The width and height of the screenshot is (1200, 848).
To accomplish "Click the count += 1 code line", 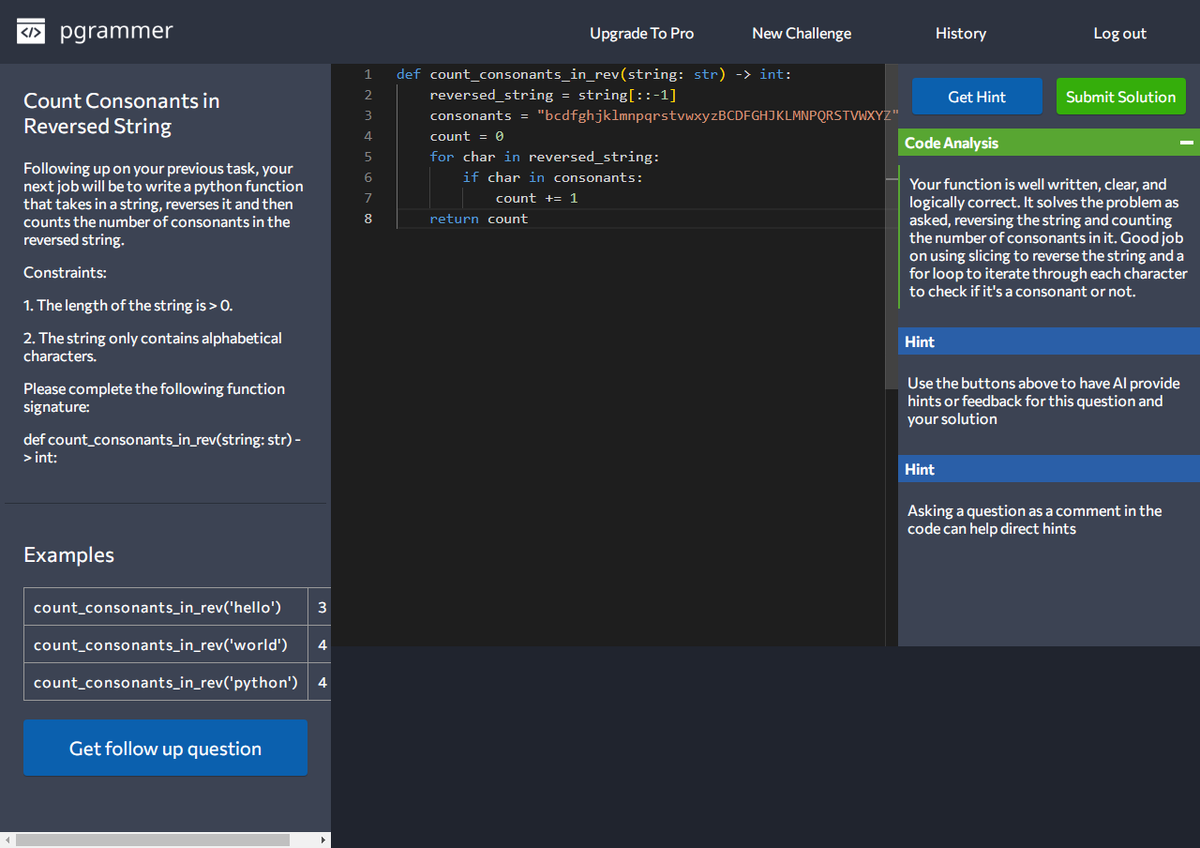I will pos(536,198).
